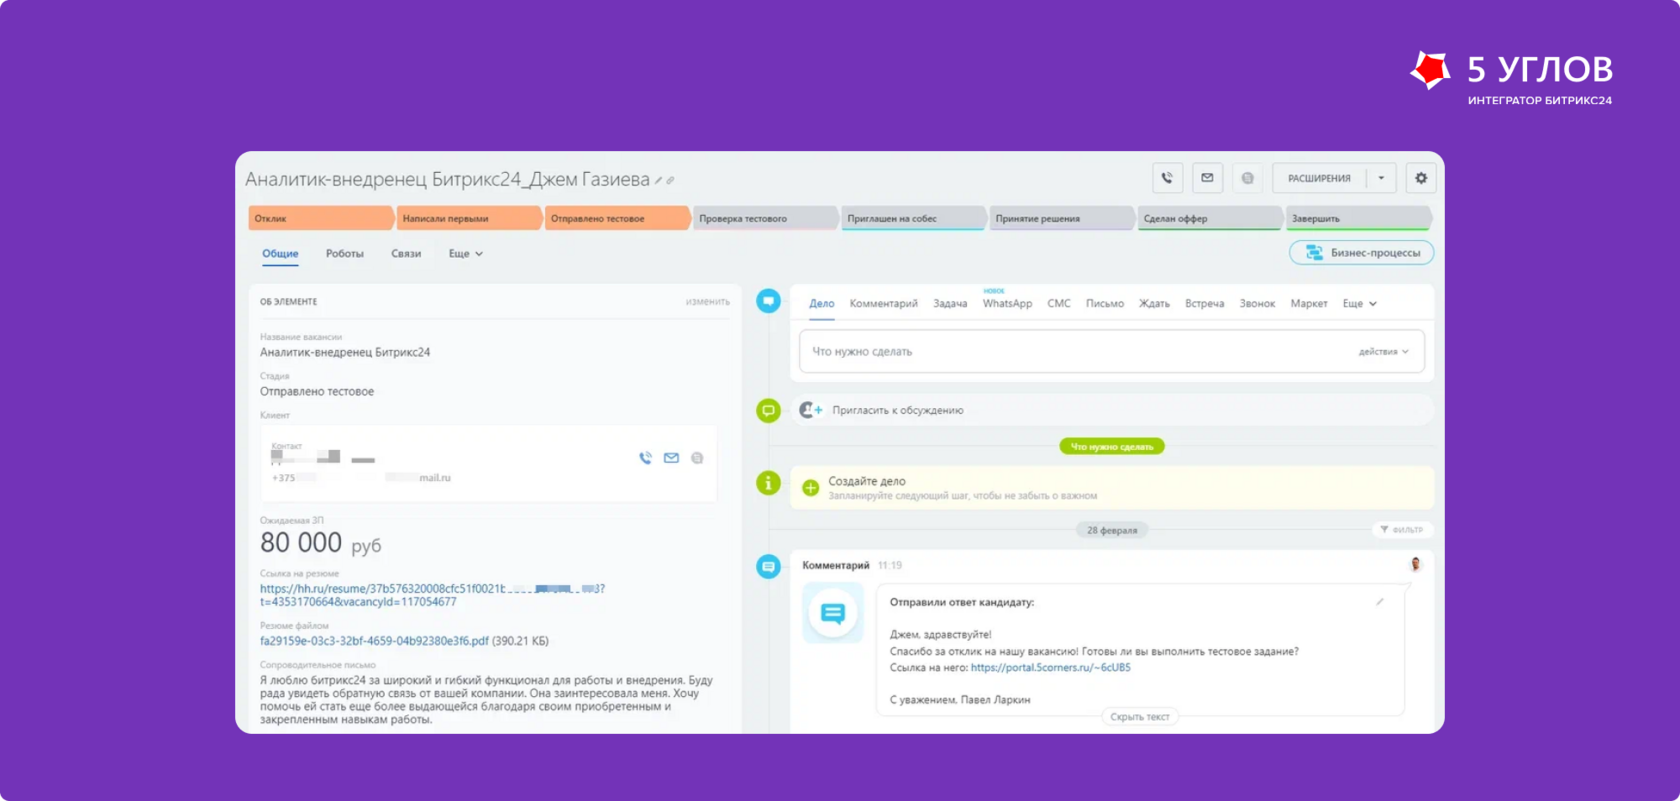Expand the РАСШИРЕНИЯ dropdown arrow
This screenshot has height=801, width=1680.
(x=1381, y=178)
